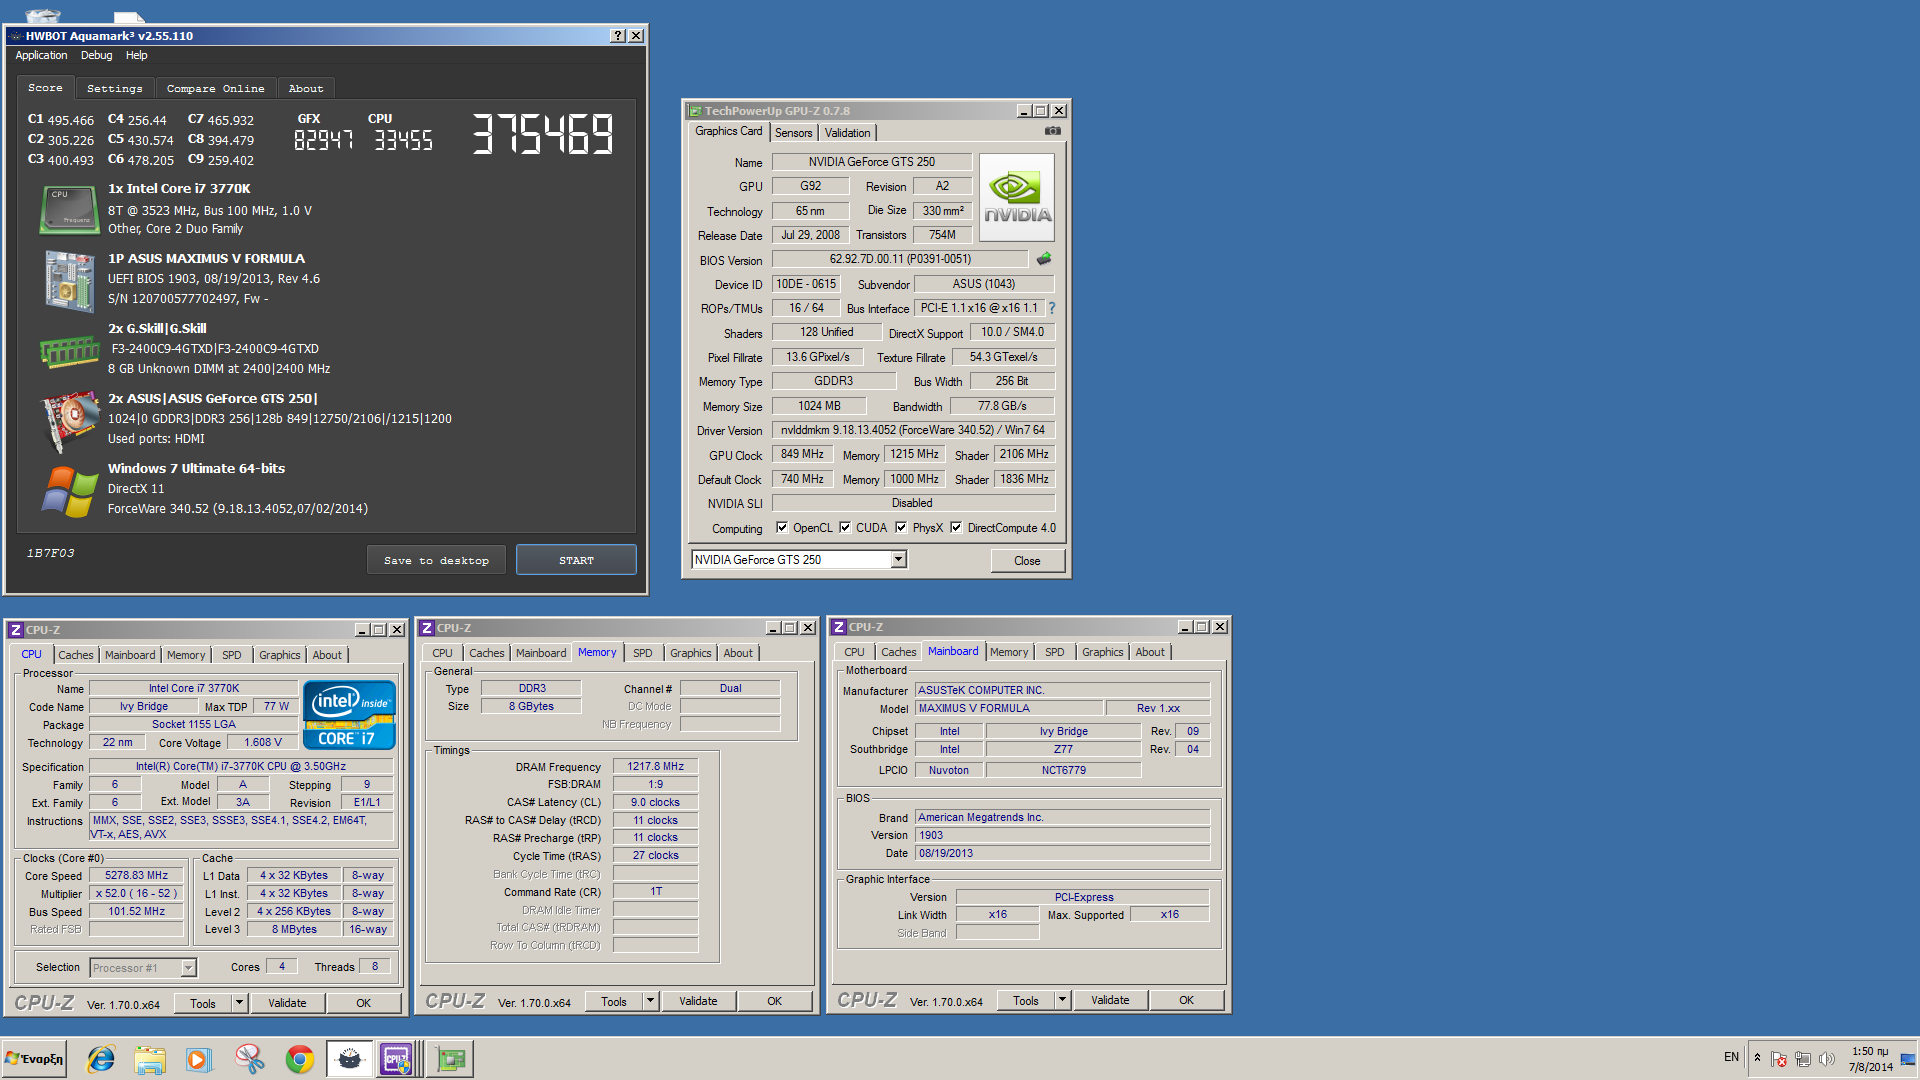1920x1080 pixels.
Task: Open Windows Media Player from taskbar
Action: point(199,1059)
